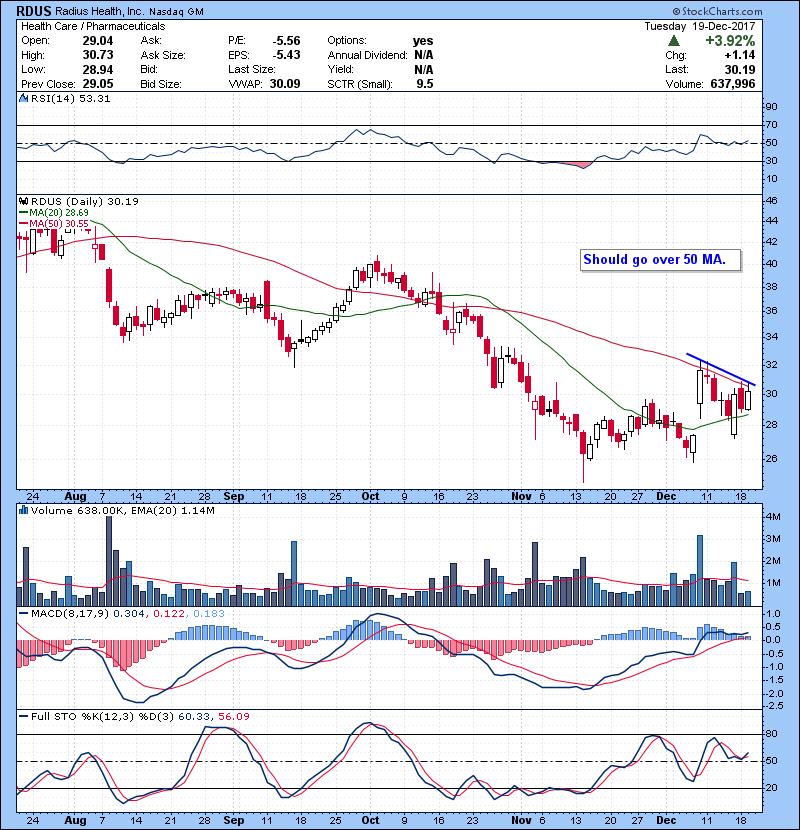Click the High price value 30.73
The image size is (800, 830).
click(x=98, y=55)
